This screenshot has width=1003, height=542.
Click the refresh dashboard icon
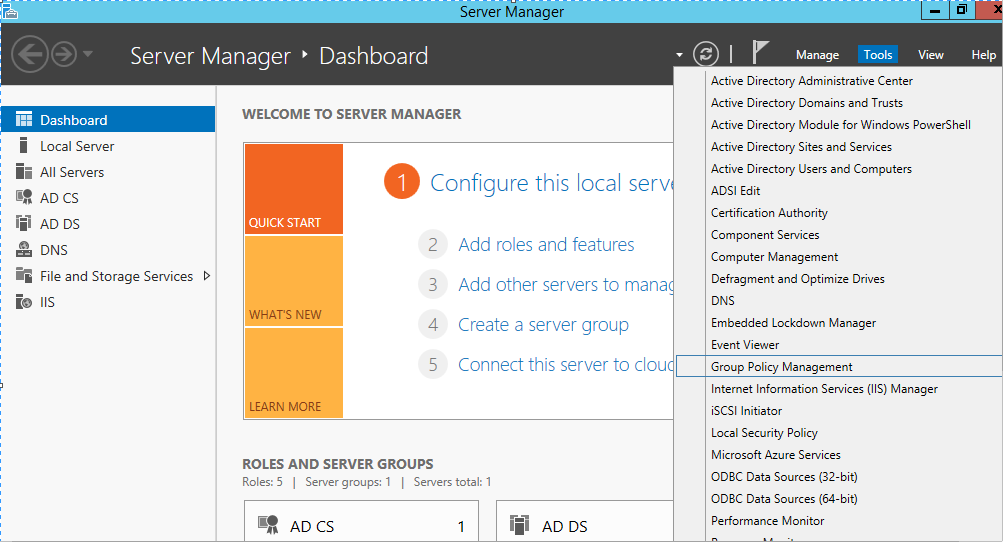706,54
